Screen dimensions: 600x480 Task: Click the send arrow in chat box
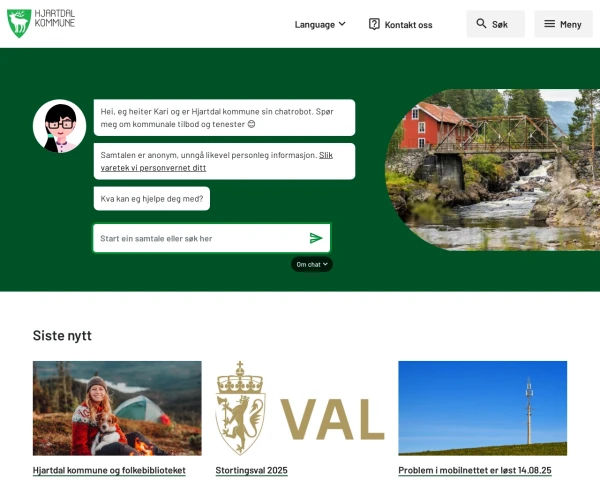316,238
